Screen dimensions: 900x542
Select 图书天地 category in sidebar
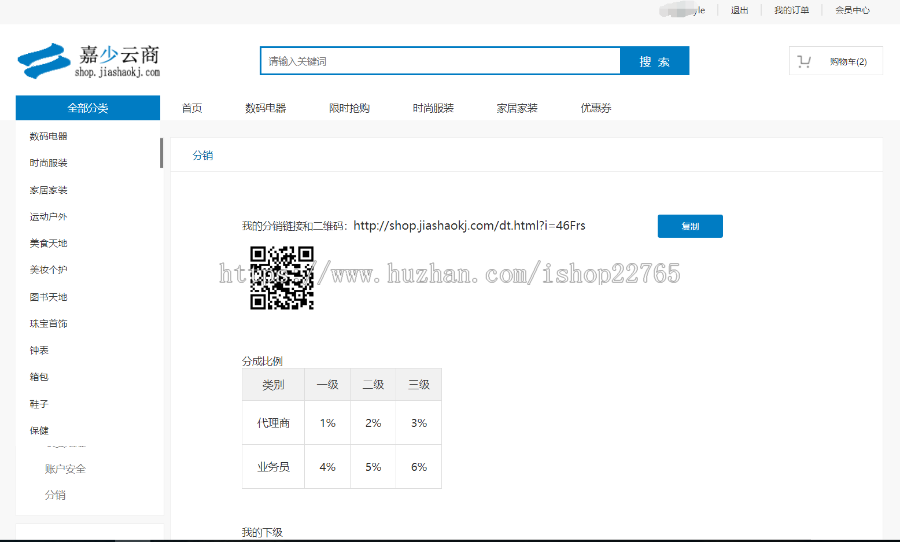pyautogui.click(x=48, y=297)
